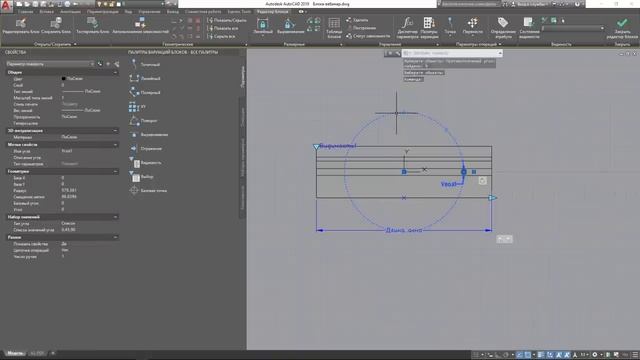Click the Constraint Status (Статус зависимости) button
Image resolution: width=640 pixels, height=360 pixels.
368,36
